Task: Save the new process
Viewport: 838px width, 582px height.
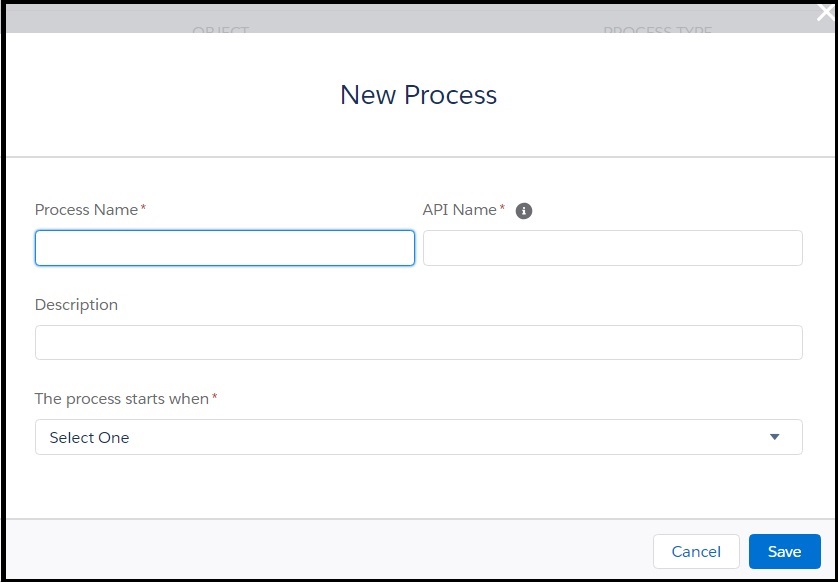Action: pos(785,552)
